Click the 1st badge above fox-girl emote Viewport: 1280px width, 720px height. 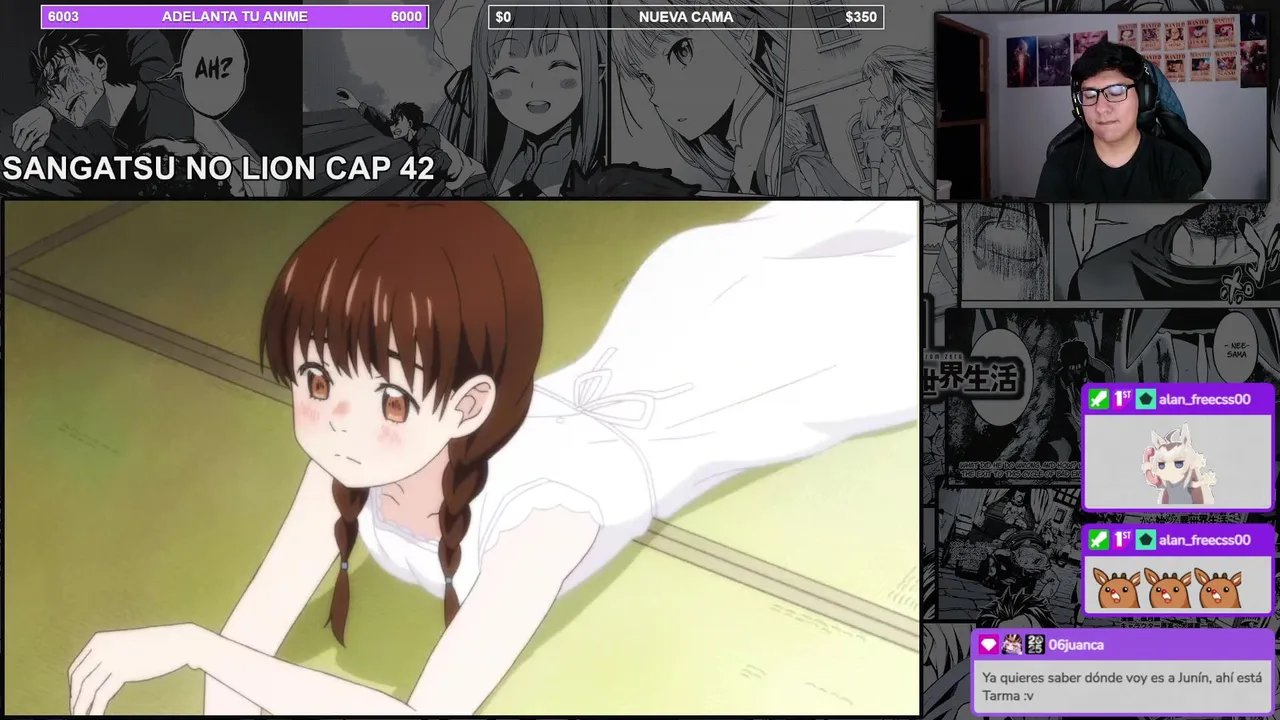[x=1122, y=399]
